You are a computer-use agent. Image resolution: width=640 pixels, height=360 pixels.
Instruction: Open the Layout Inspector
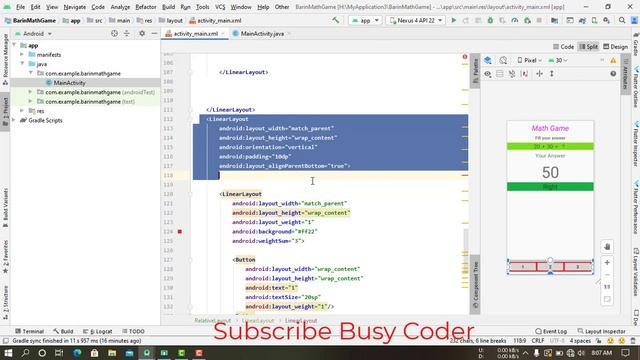602,331
